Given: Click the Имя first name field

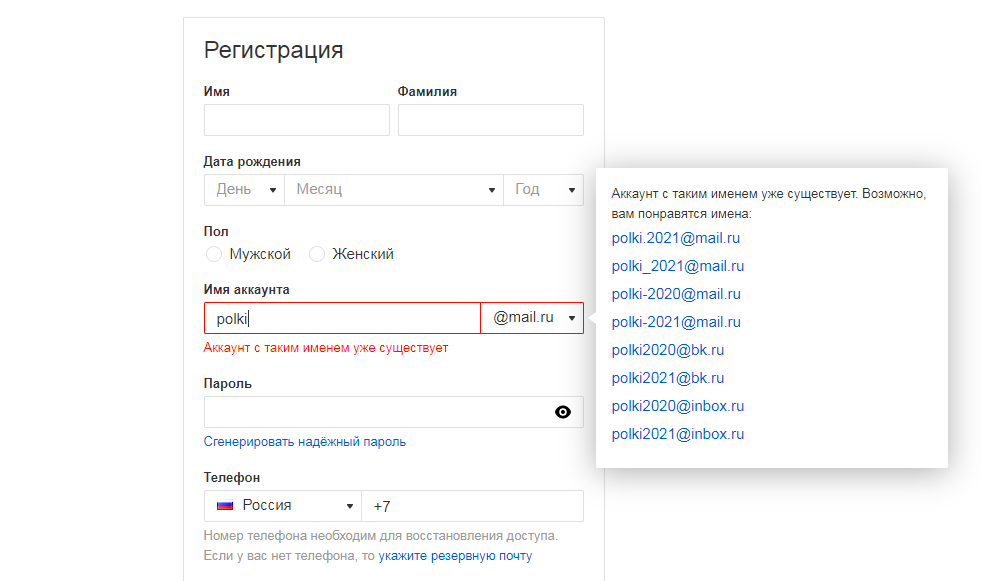Looking at the screenshot, I should [x=297, y=119].
